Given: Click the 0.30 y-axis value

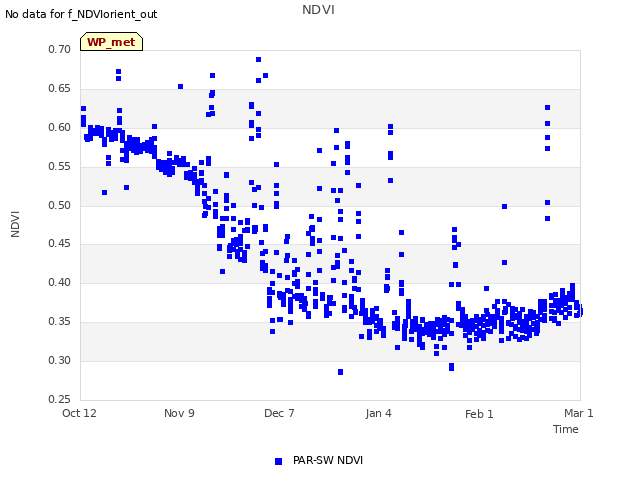Looking at the screenshot, I should pos(60,360).
